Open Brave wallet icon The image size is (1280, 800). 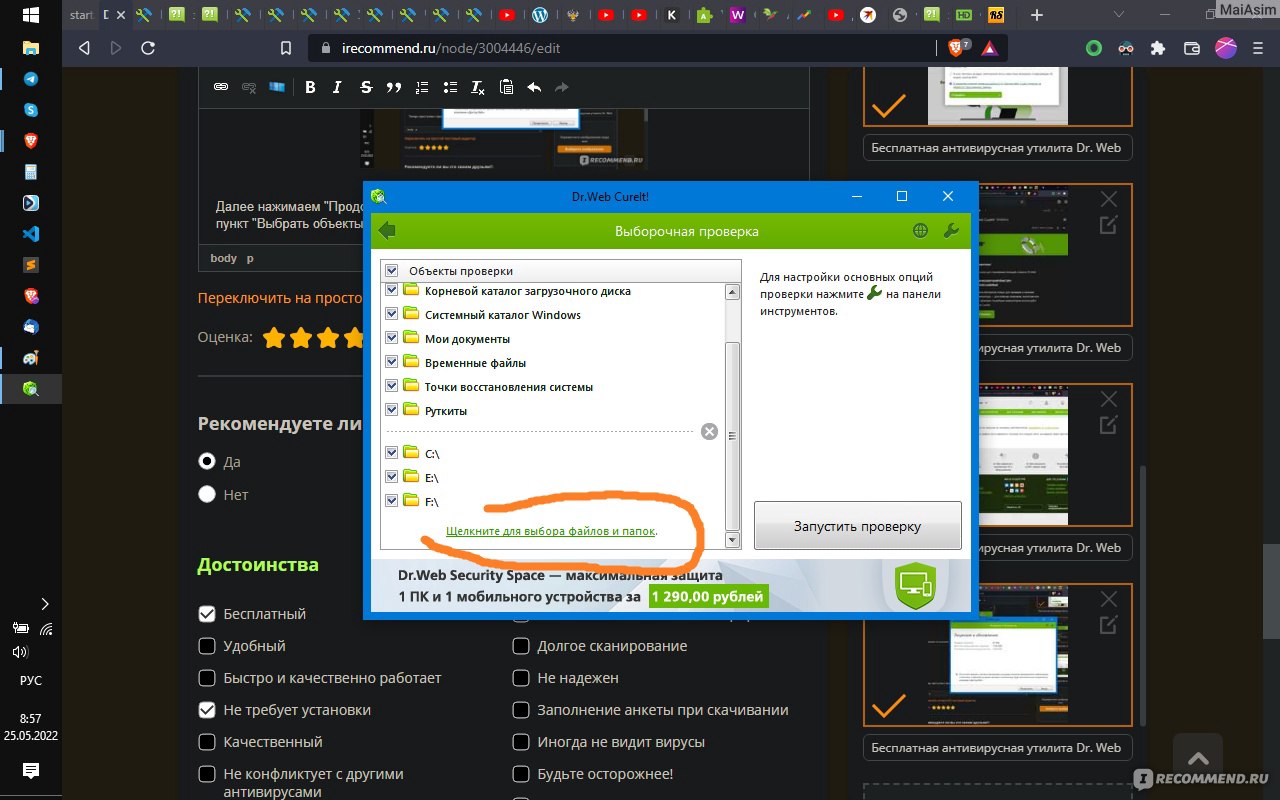(1191, 48)
